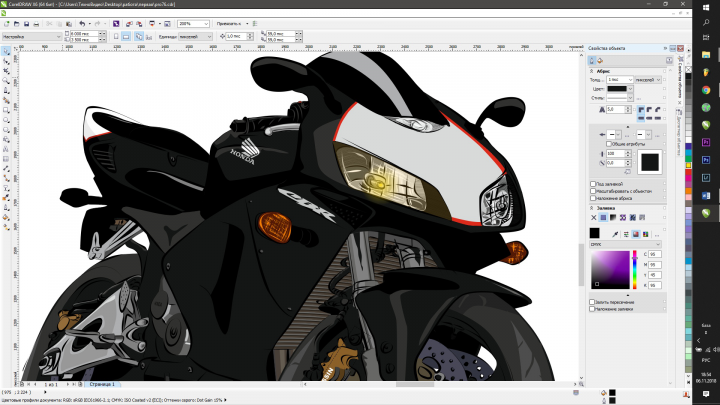Enable Масштабировать с объектом checkbox
Image resolution: width=720 pixels, height=405 pixels.
[593, 191]
